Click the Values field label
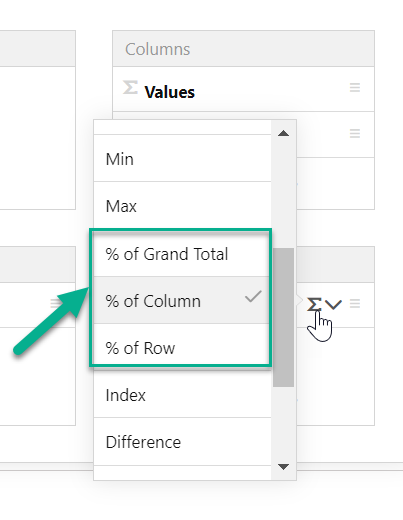 [169, 92]
